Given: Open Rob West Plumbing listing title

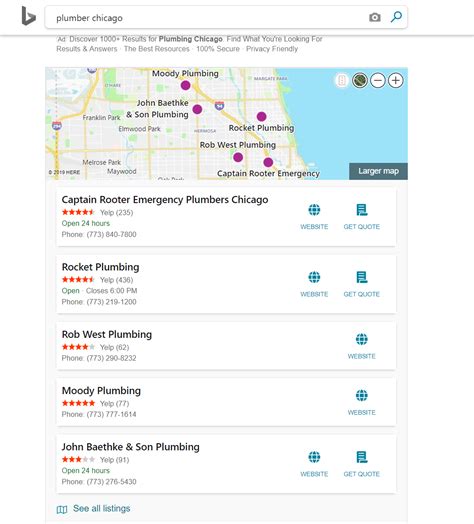Looking at the screenshot, I should (107, 335).
